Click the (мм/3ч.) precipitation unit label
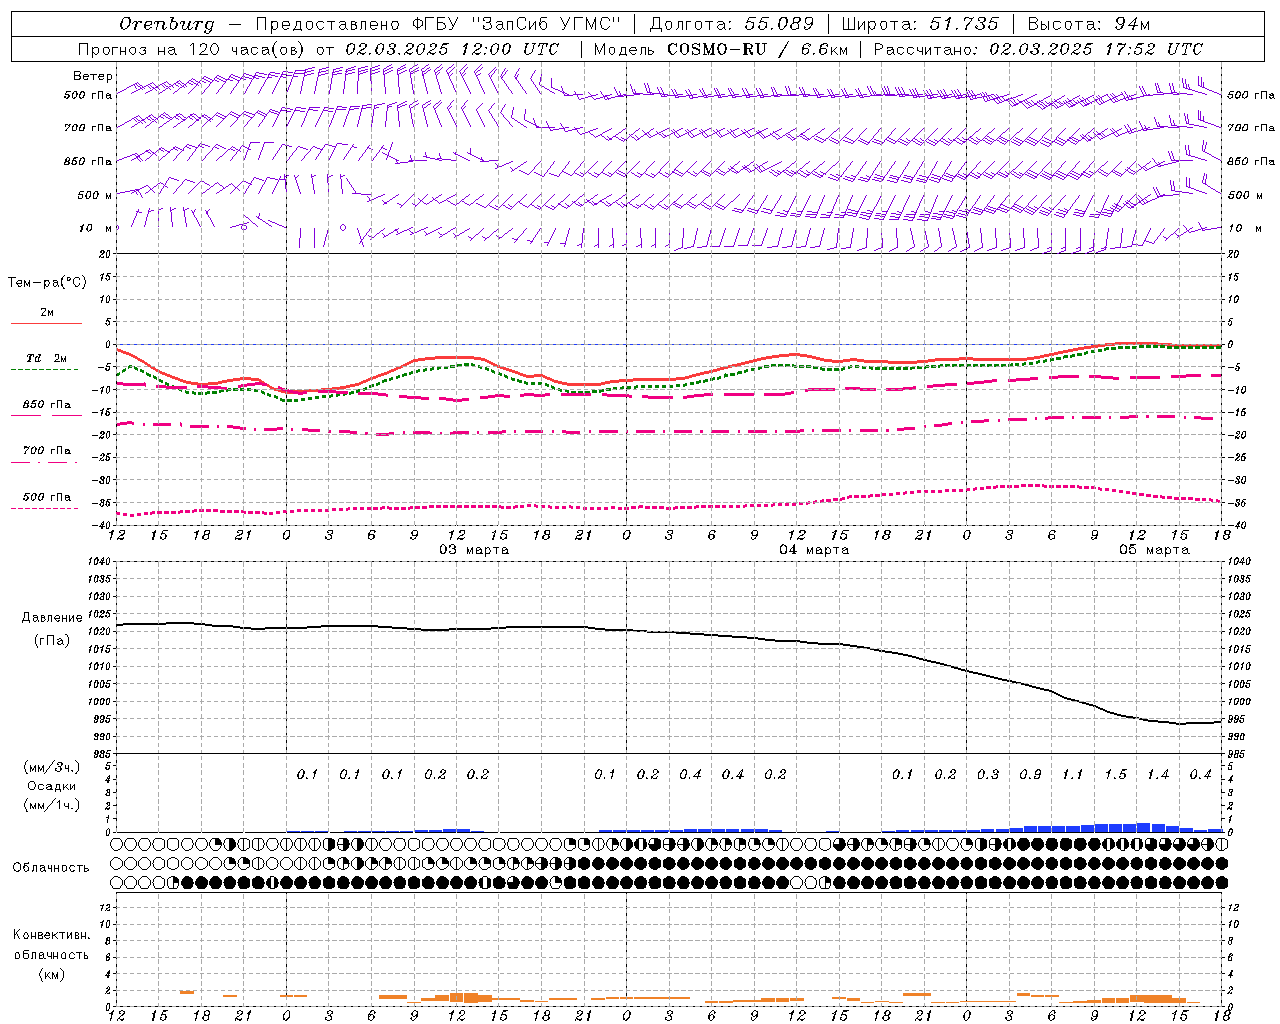This screenshot has width=1280, height=1024. click(52, 767)
